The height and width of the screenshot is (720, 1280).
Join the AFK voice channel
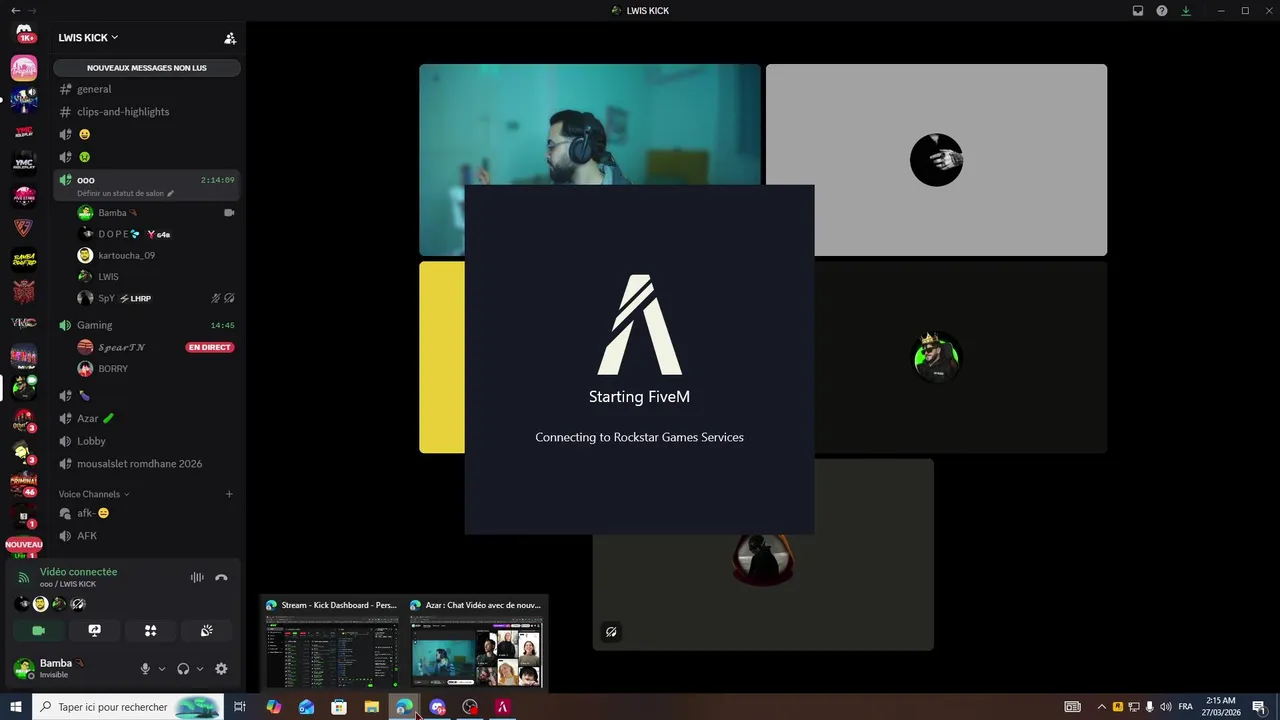click(147, 536)
